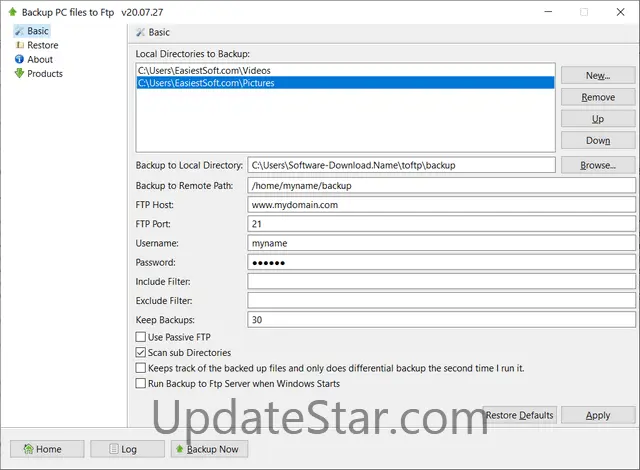Click Browse... for the local backup directory
The height and width of the screenshot is (470, 640).
coord(598,165)
